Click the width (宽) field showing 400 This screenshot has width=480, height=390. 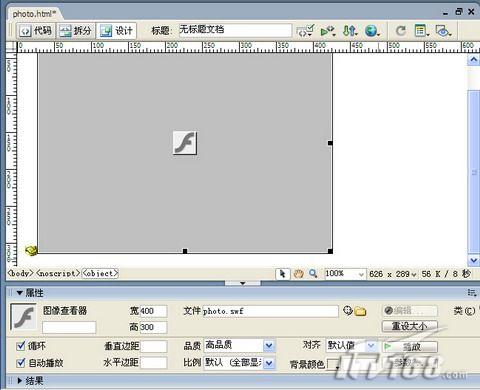[x=153, y=311]
